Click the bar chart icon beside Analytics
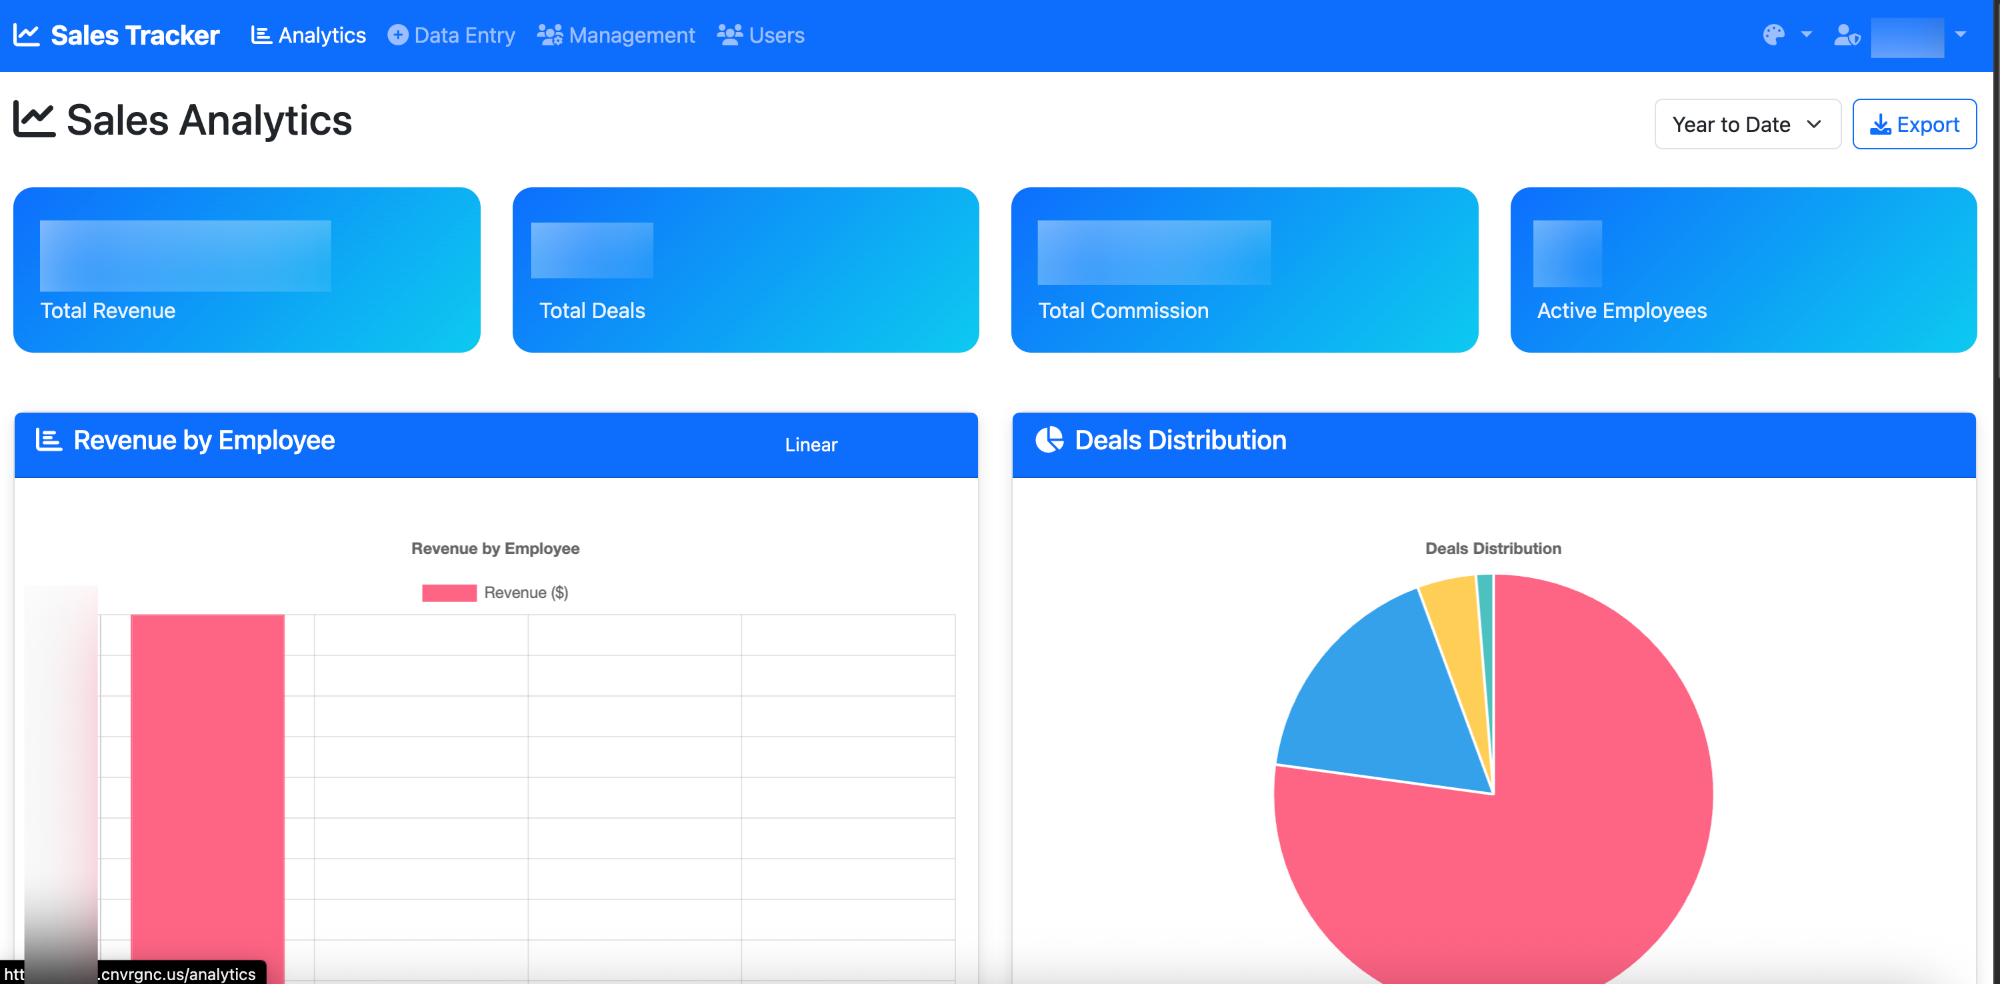 261,35
